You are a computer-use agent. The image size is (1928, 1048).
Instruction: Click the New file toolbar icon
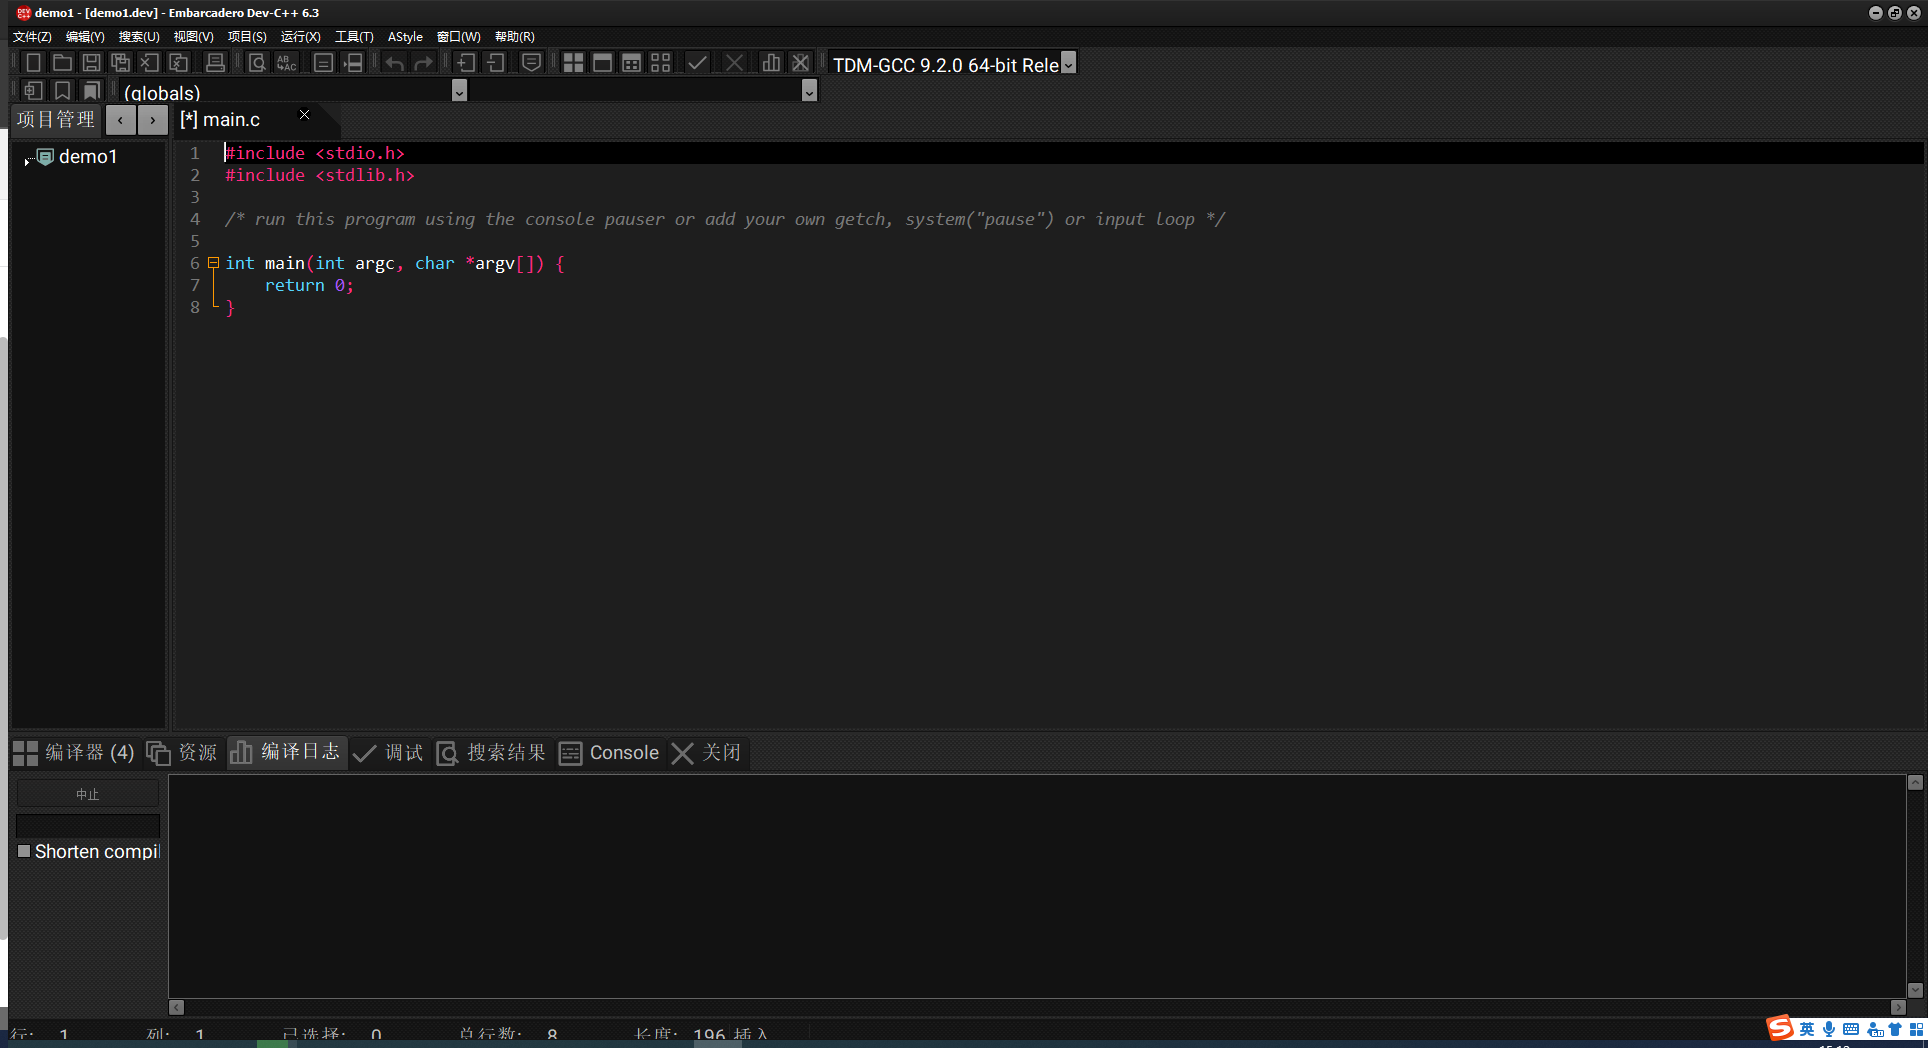[33, 63]
